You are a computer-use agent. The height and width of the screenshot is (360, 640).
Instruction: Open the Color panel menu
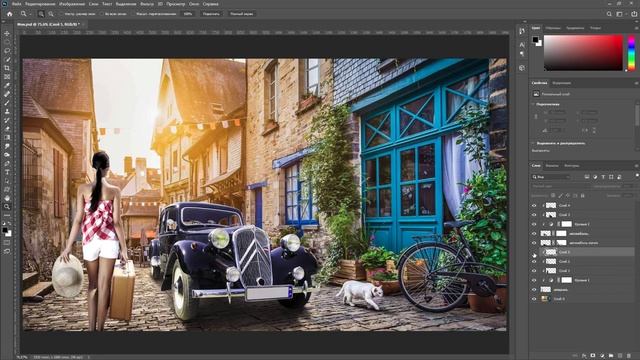(636, 28)
